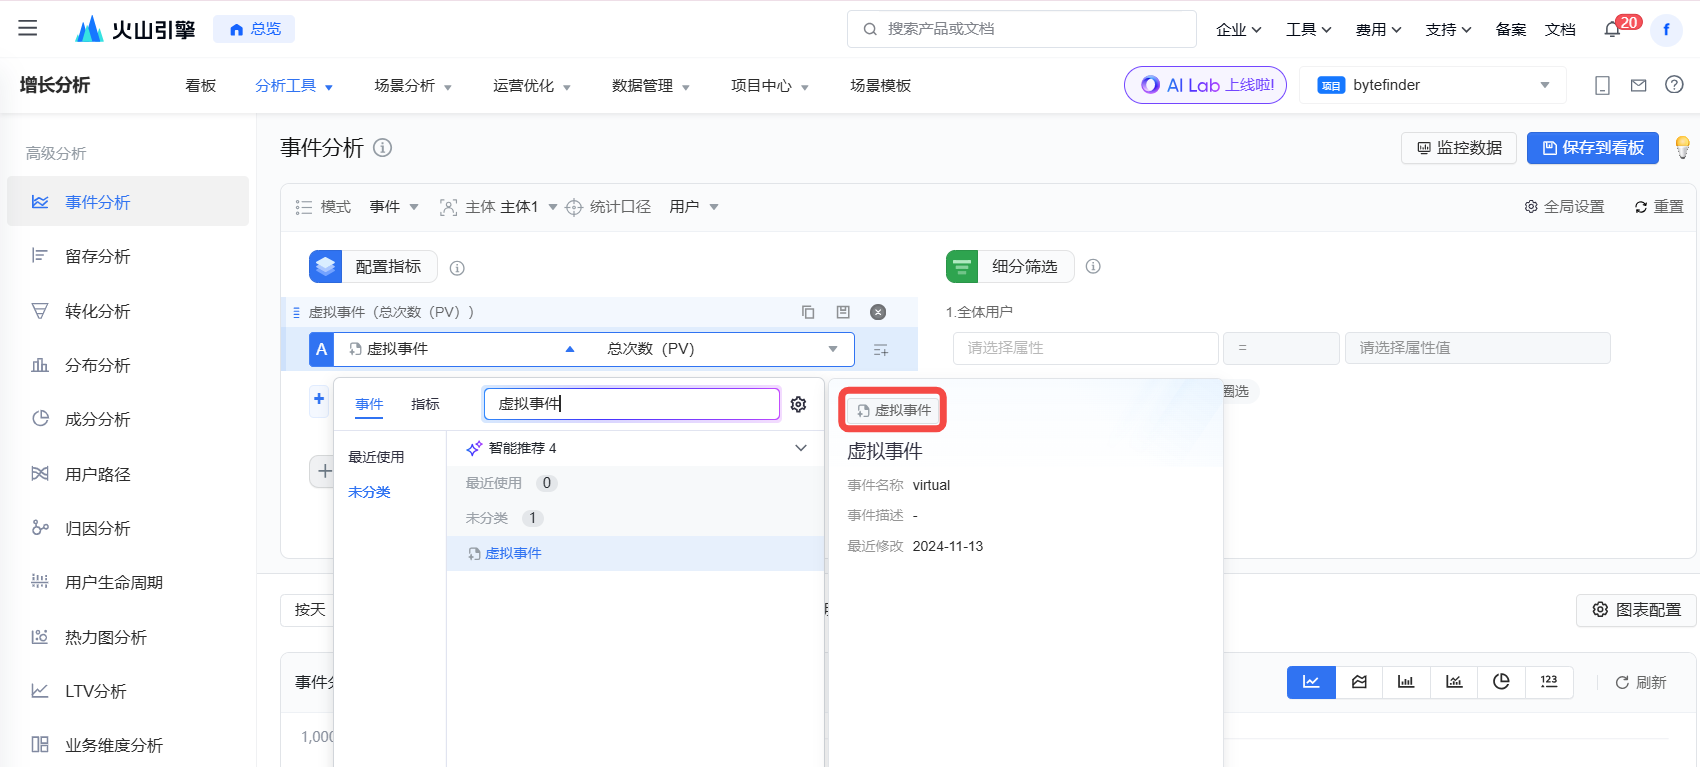This screenshot has width=1700, height=767.
Task: Expand 数据管理 dropdown menu
Action: (651, 86)
